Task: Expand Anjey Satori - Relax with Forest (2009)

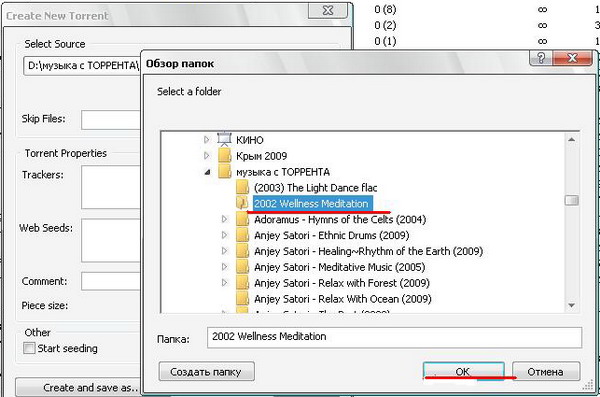Action: pos(225,283)
